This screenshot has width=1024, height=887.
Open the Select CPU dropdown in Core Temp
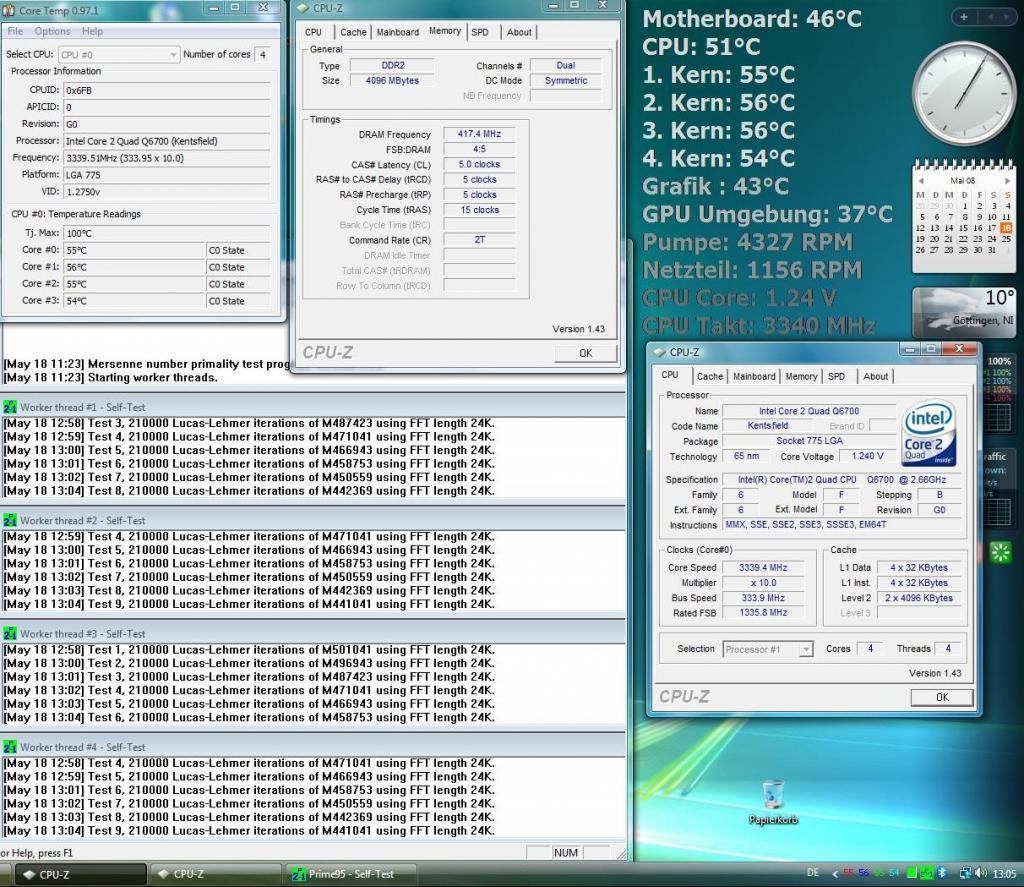click(x=119, y=55)
